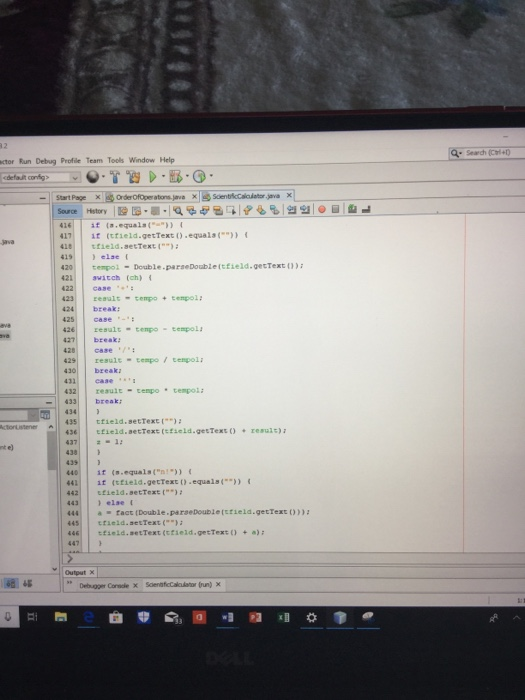525x700 pixels.
Task: Close the OrderOfOperations.java tab
Action: [194, 196]
